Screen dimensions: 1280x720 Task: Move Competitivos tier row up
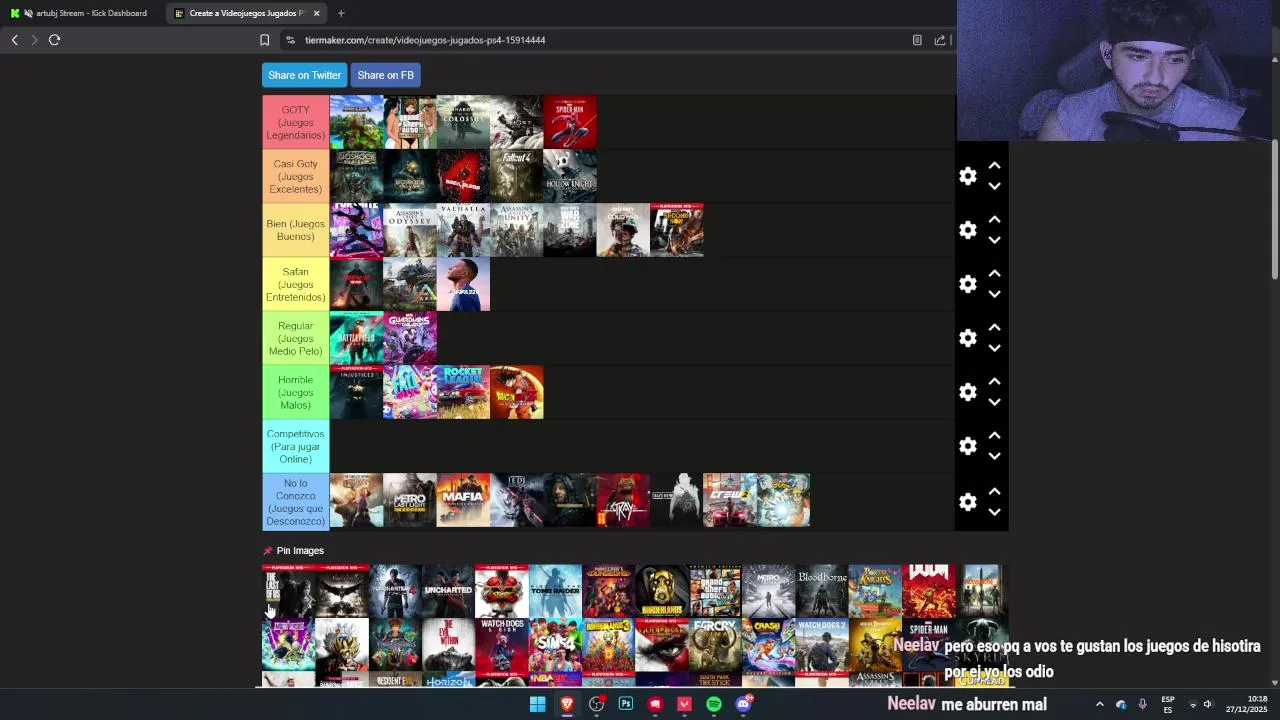pyautogui.click(x=994, y=436)
